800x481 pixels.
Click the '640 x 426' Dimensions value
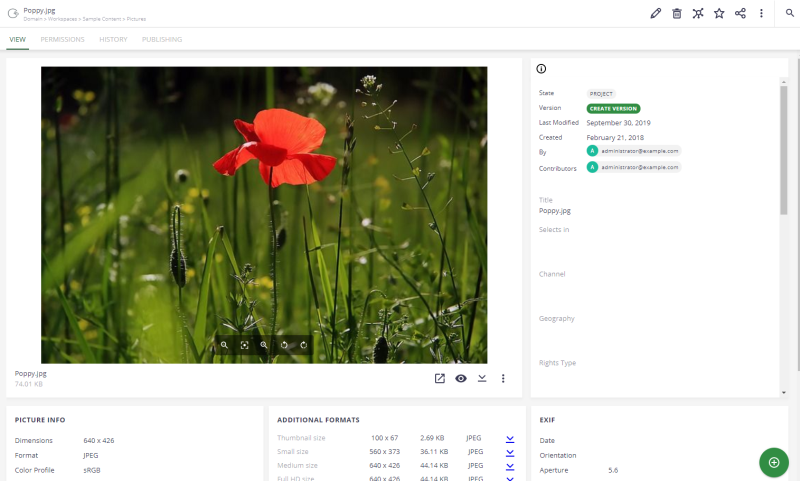[x=98, y=441]
